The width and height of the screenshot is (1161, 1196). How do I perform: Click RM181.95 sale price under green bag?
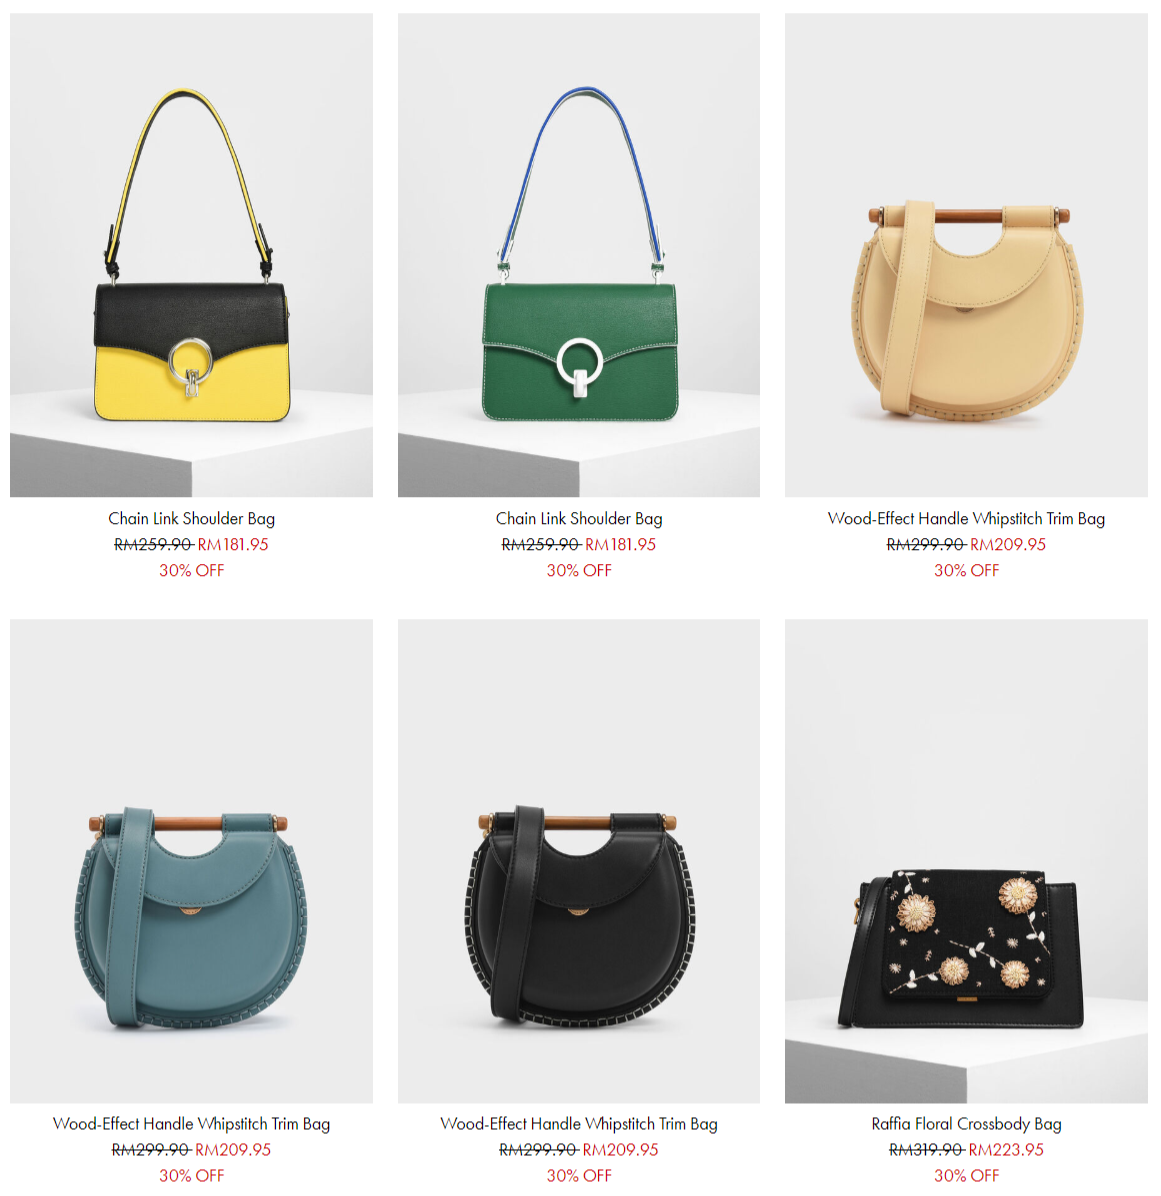click(x=620, y=545)
